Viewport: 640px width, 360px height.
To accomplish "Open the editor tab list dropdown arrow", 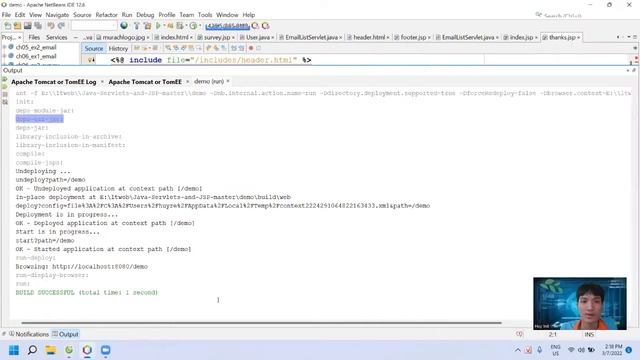I will [629, 37].
